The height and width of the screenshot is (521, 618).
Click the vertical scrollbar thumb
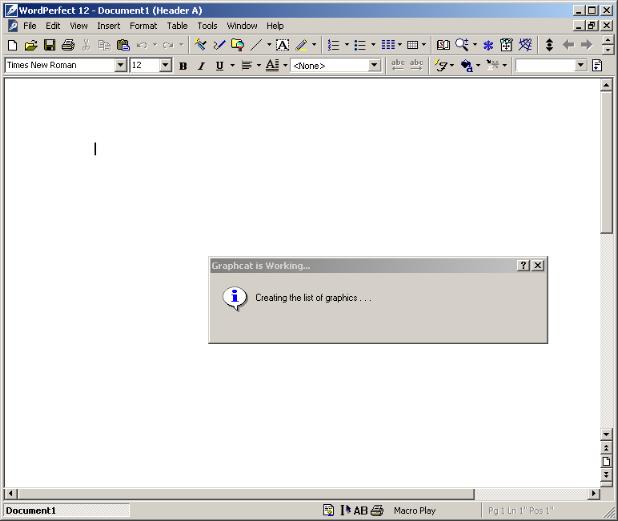point(606,163)
